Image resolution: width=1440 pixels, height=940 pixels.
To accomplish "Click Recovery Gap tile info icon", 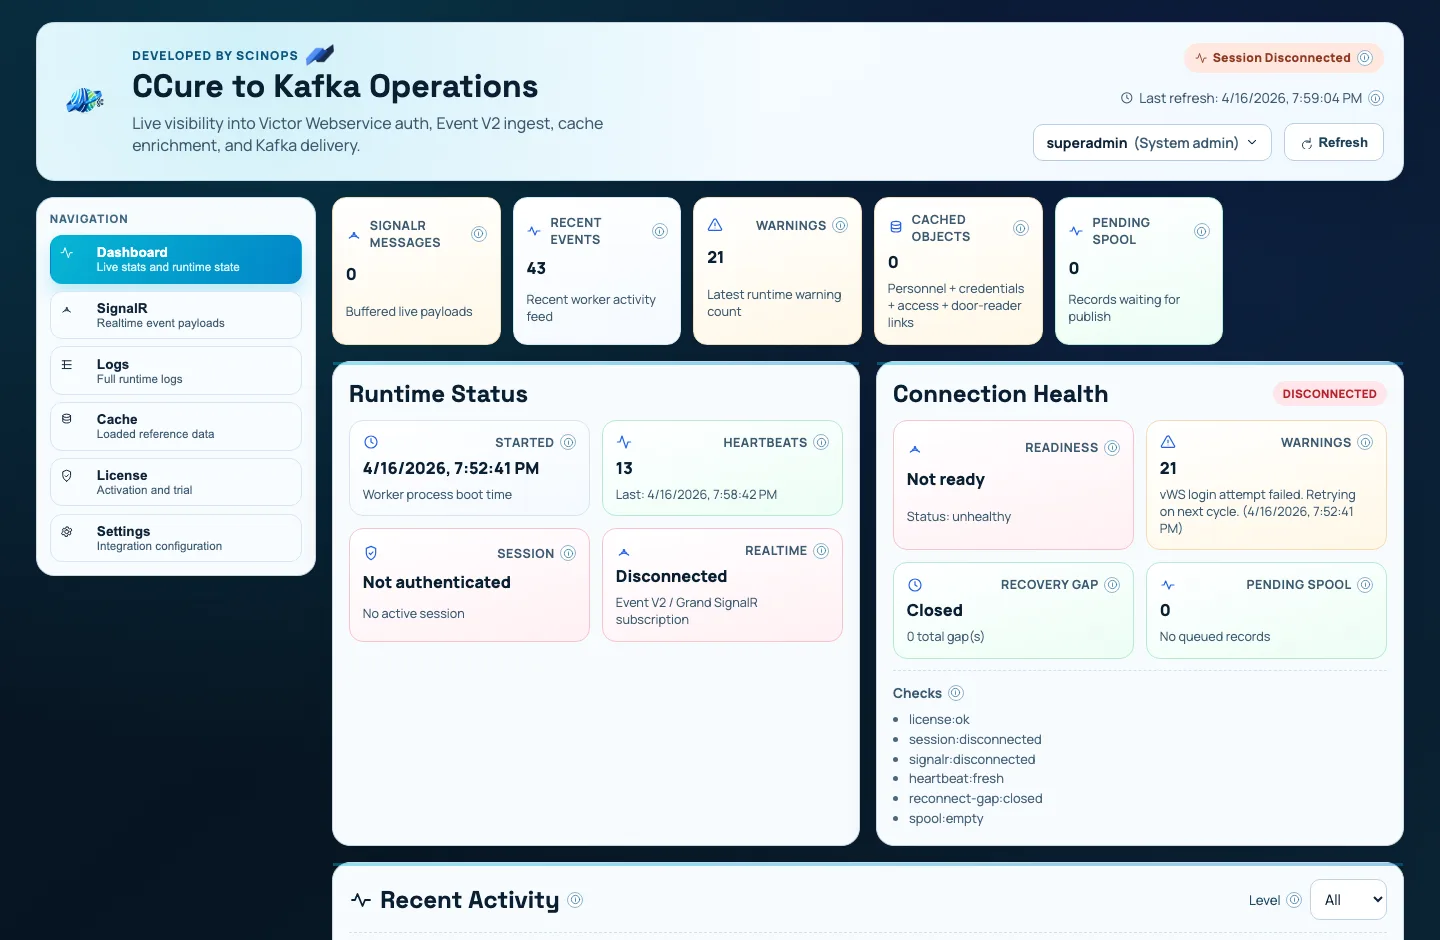I will tap(1112, 584).
